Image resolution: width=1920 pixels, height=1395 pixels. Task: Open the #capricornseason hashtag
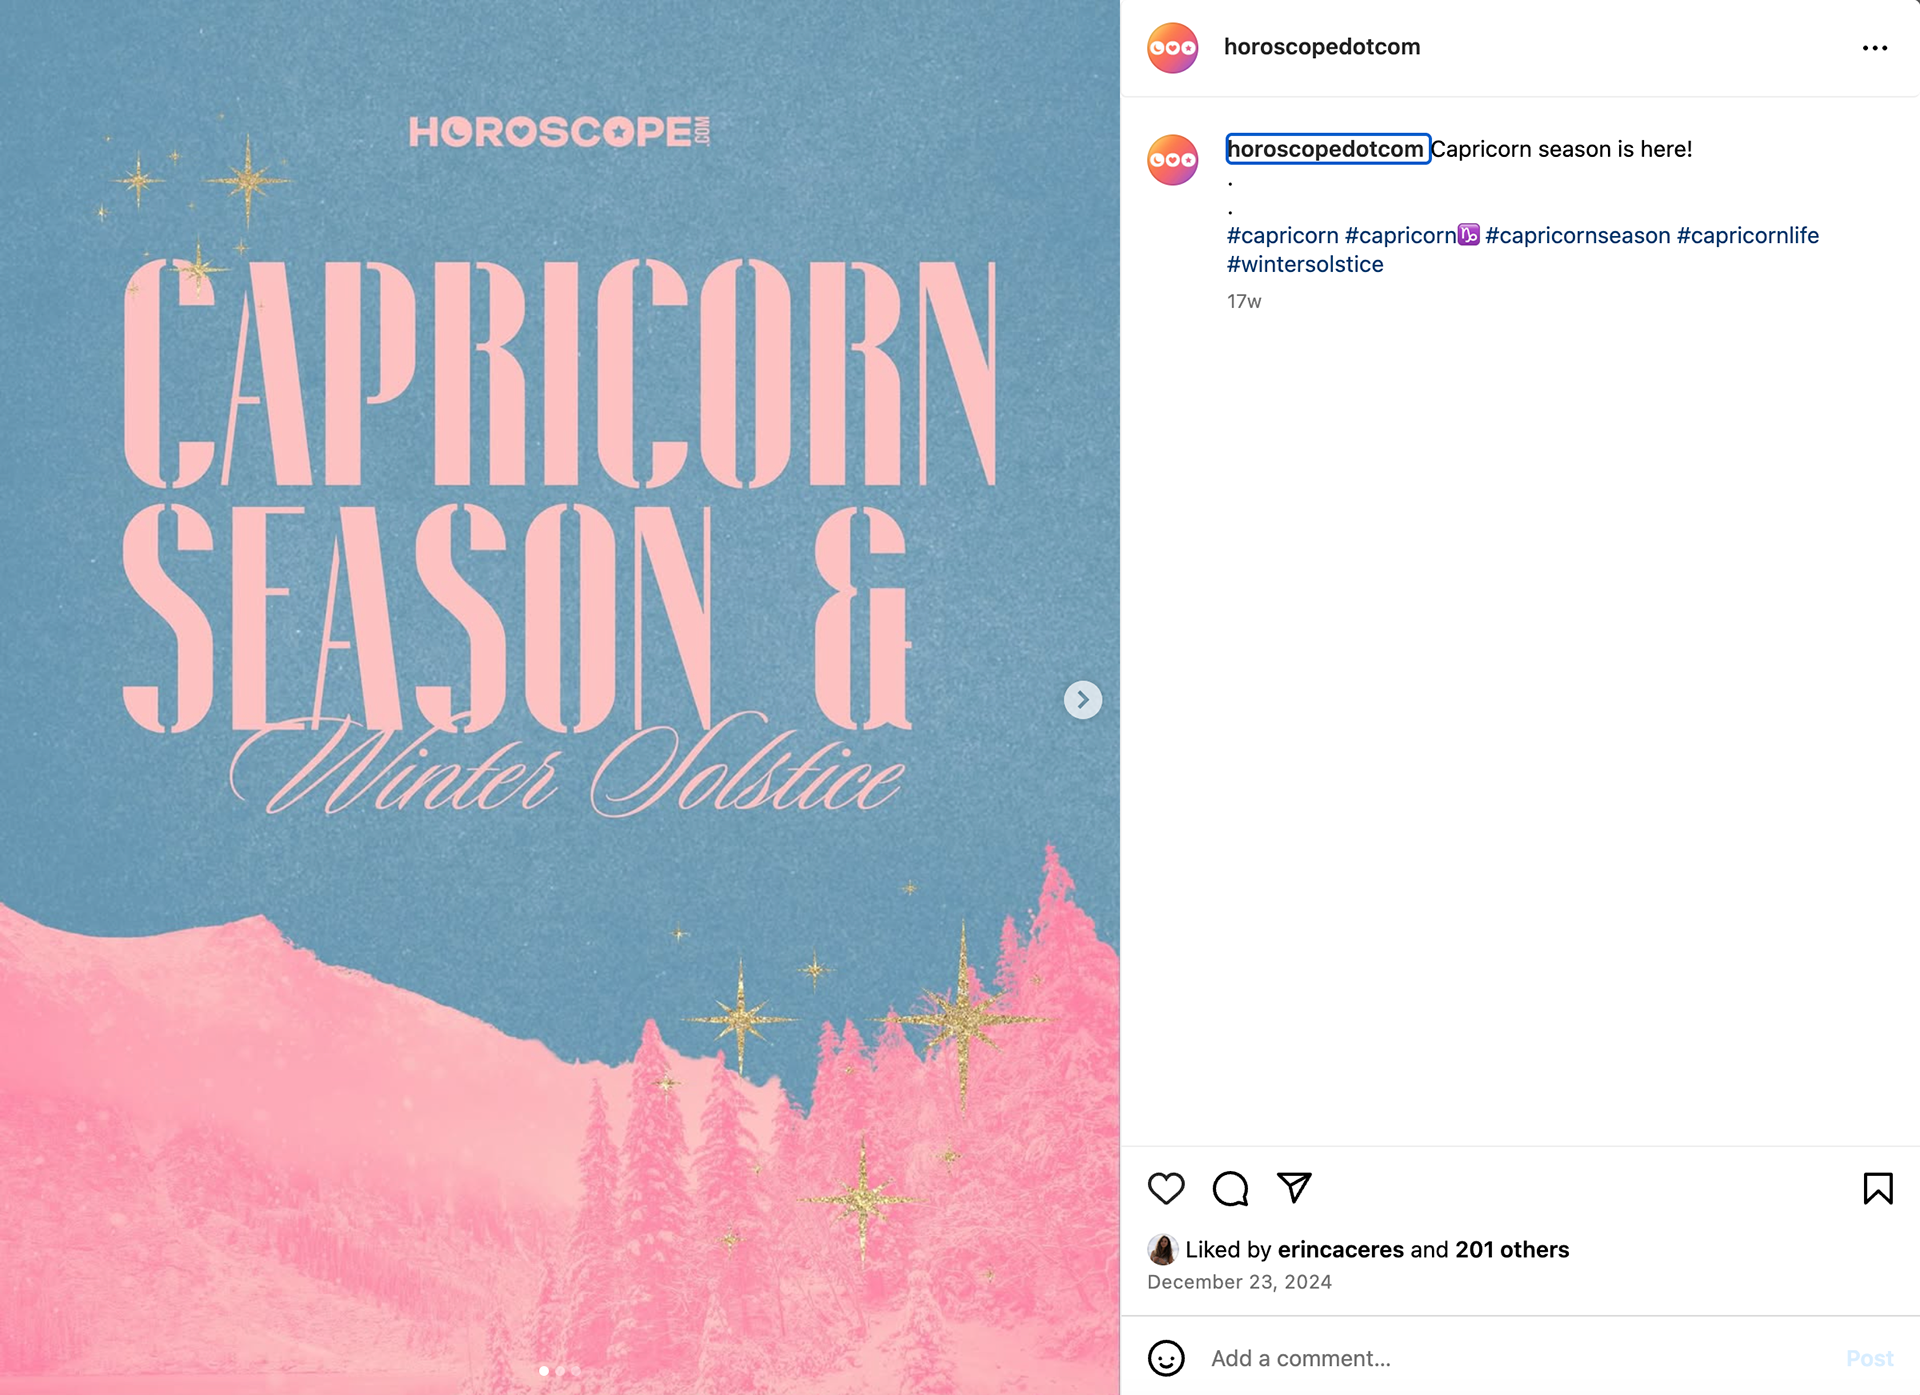pos(1578,235)
